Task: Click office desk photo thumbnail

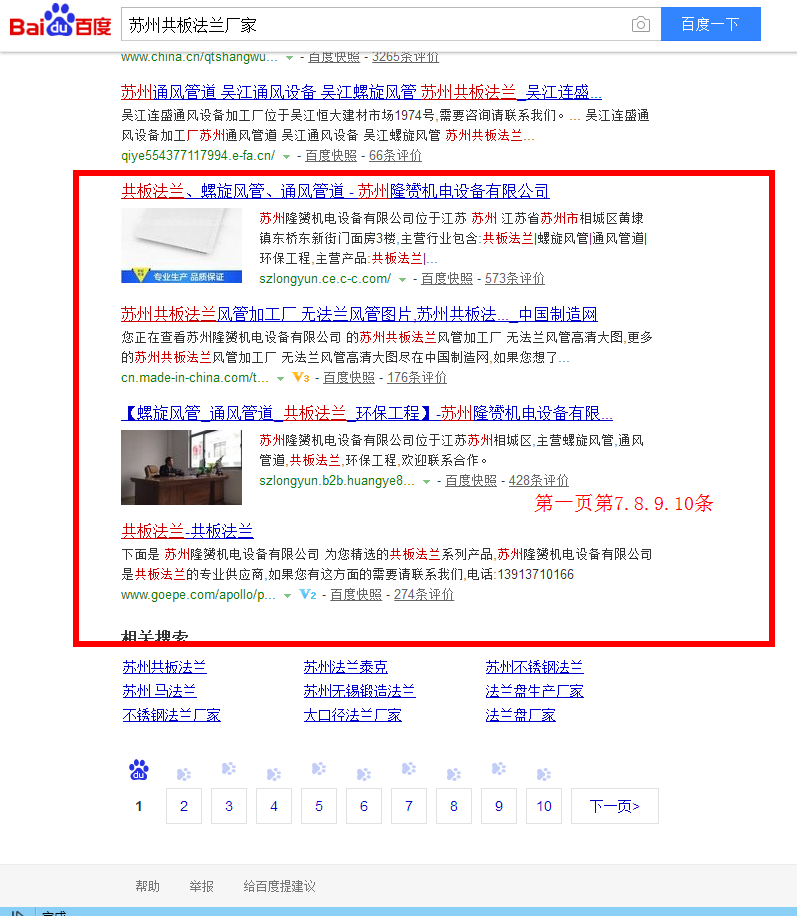Action: [181, 467]
